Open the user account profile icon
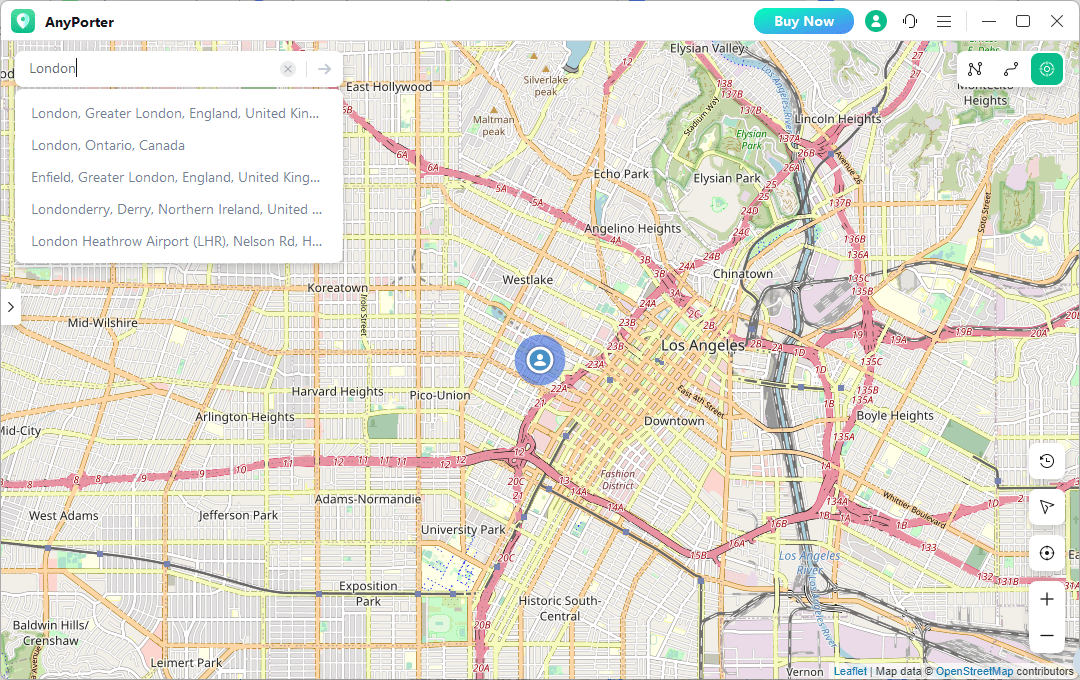Viewport: 1080px width, 680px height. tap(876, 21)
